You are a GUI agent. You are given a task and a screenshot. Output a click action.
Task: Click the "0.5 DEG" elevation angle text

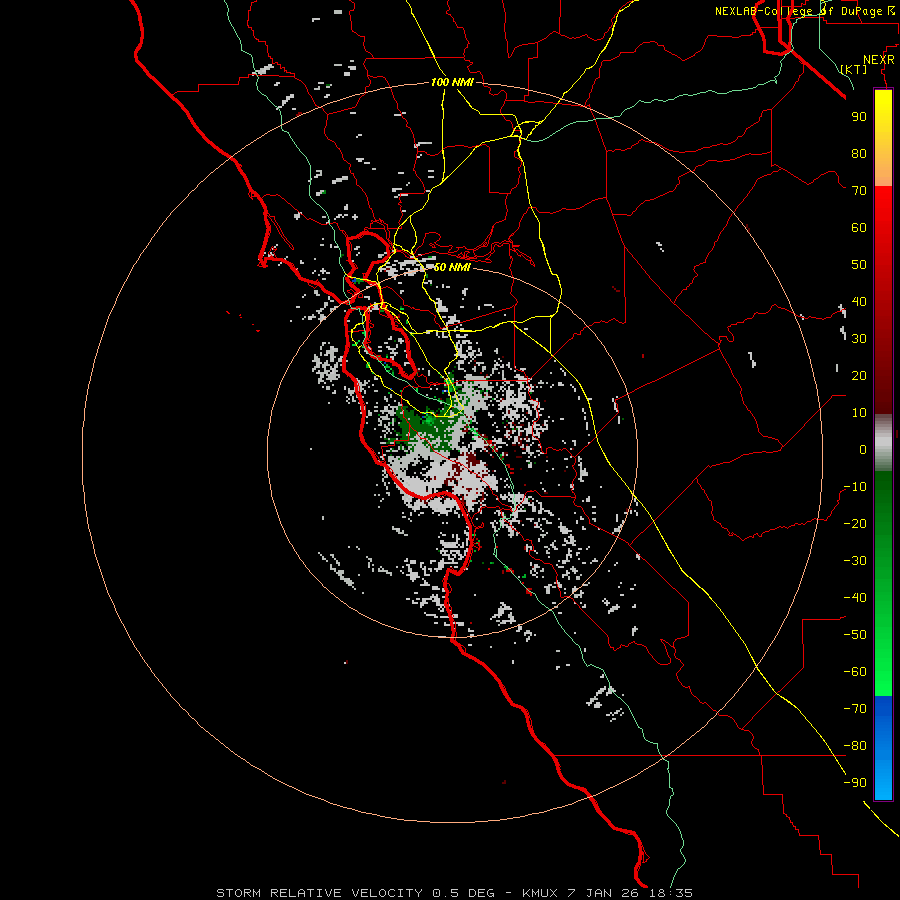pos(463,893)
